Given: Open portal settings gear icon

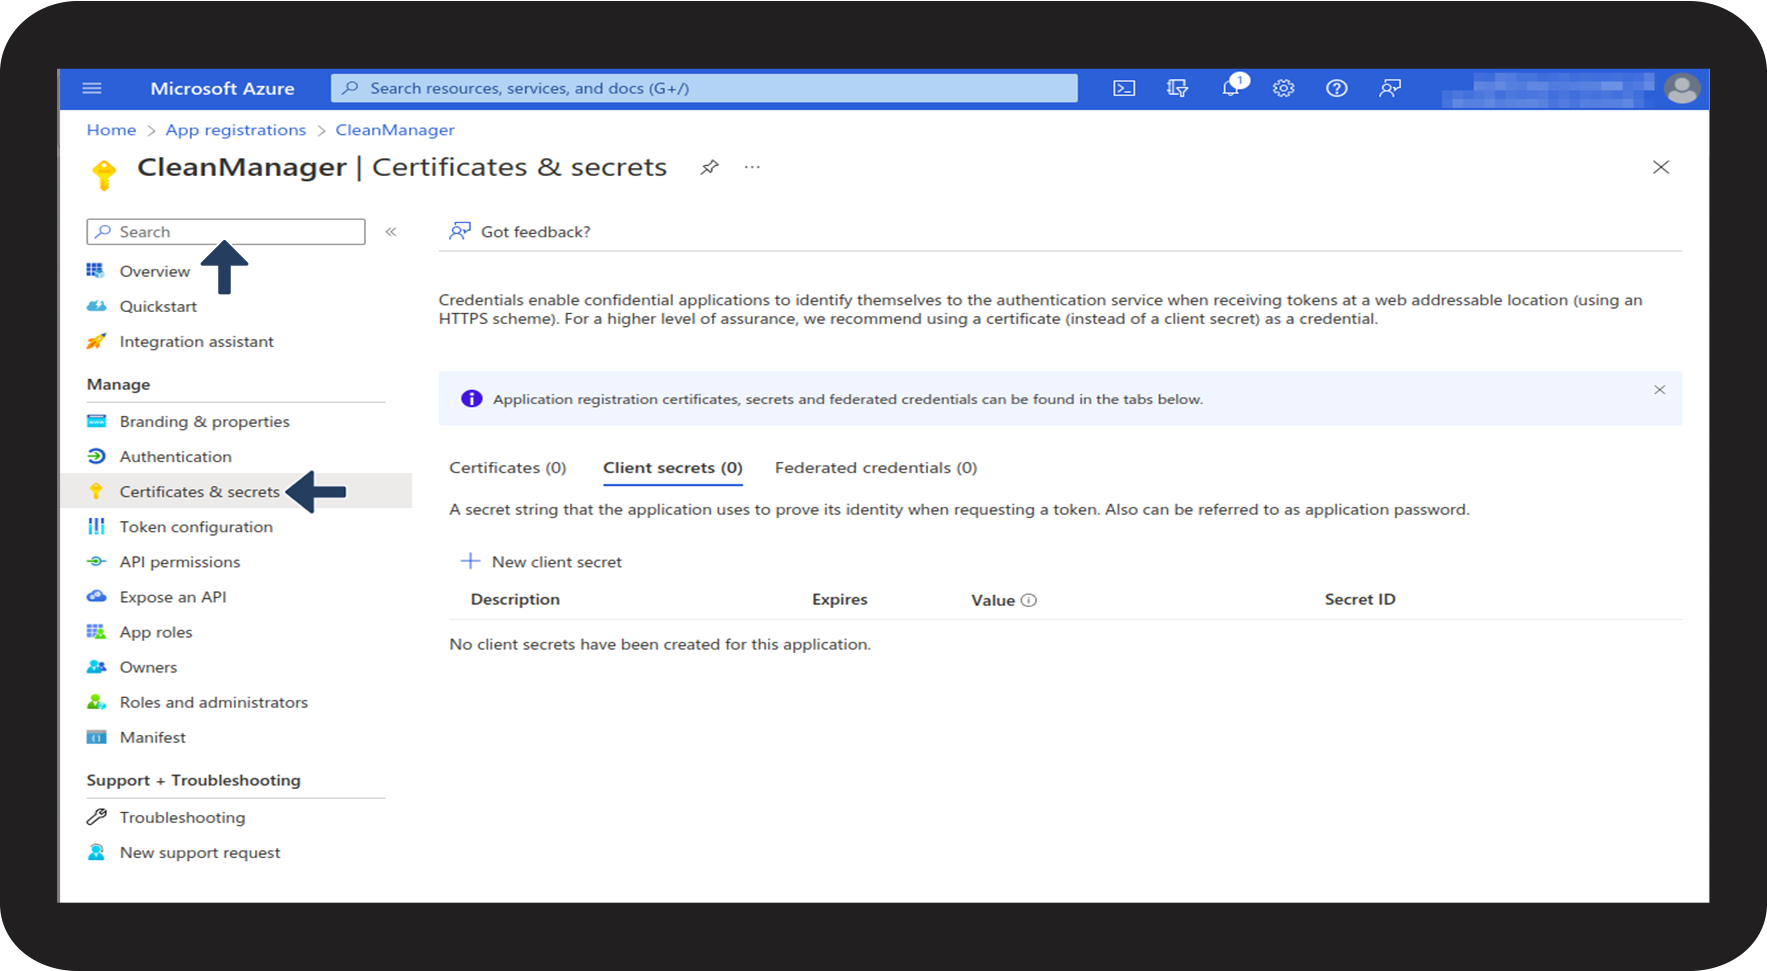Looking at the screenshot, I should pos(1283,88).
